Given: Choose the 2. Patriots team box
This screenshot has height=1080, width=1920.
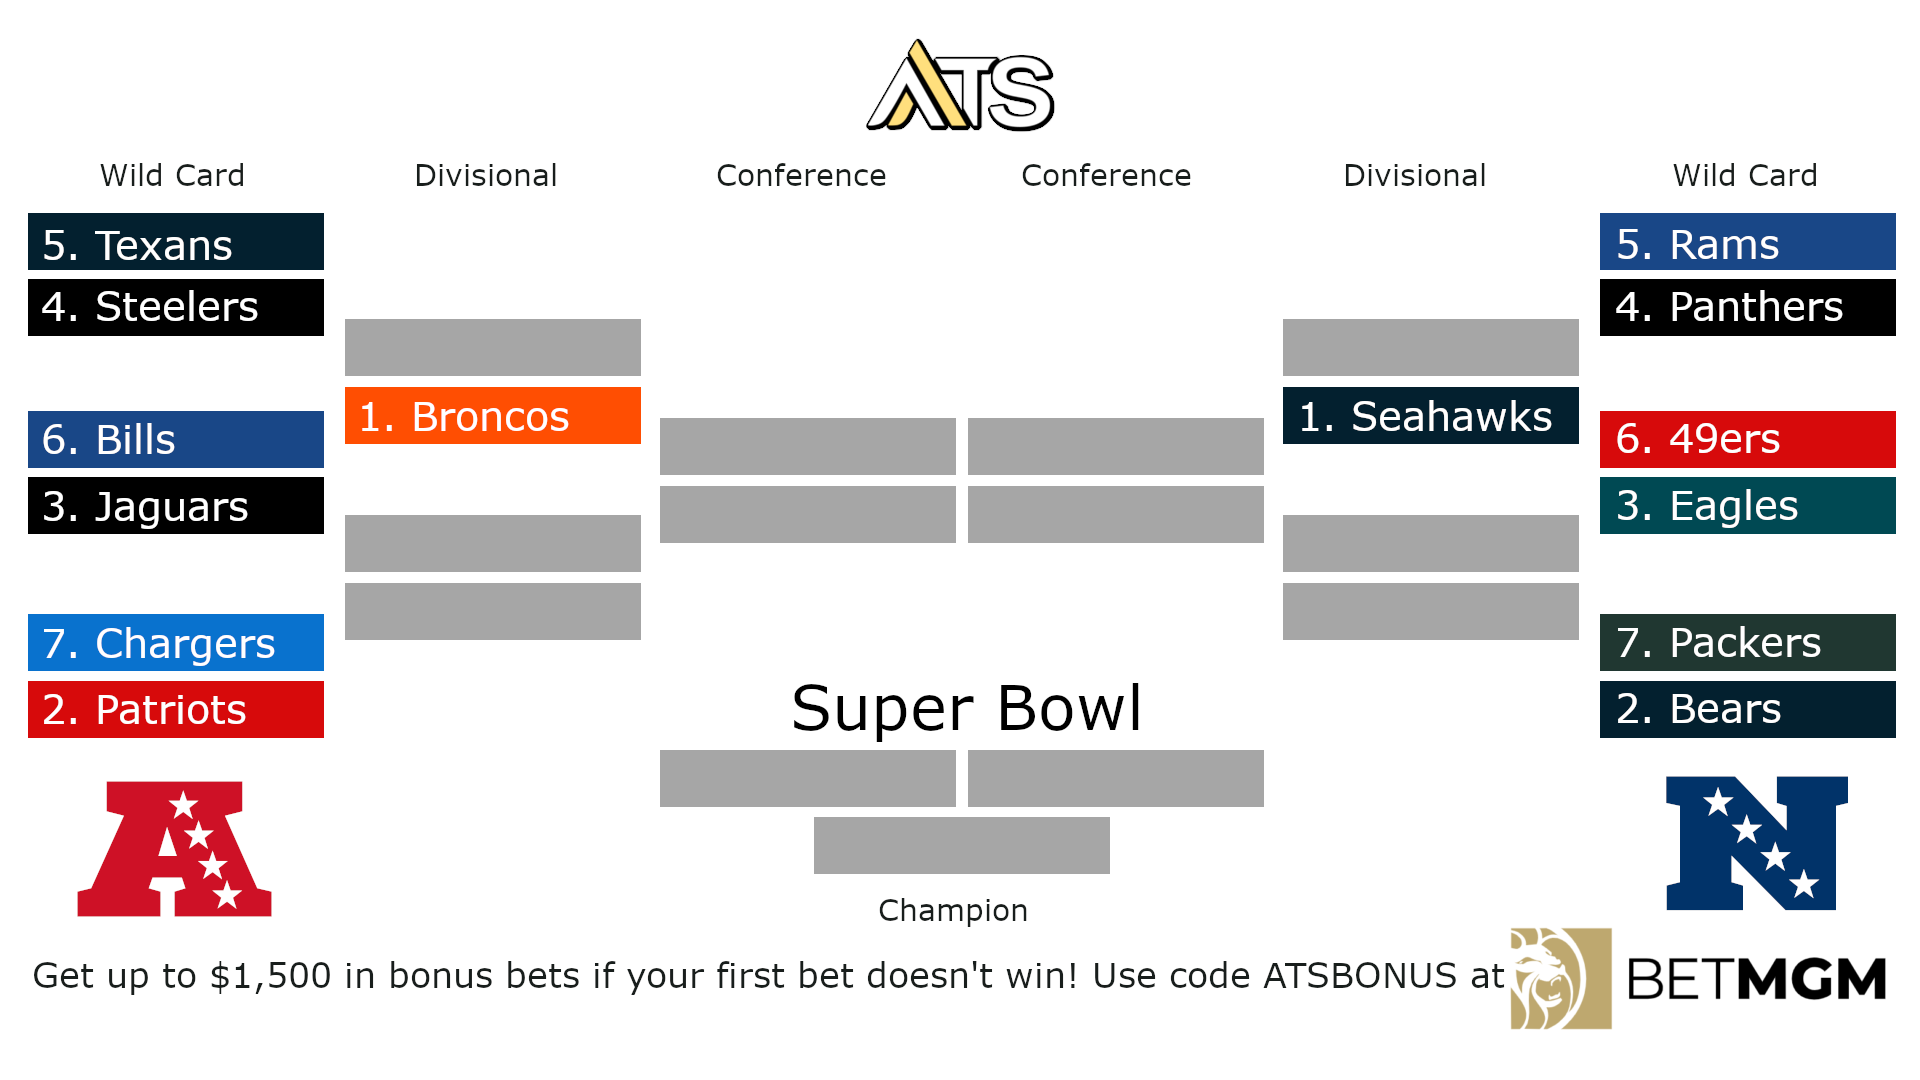Looking at the screenshot, I should click(176, 709).
